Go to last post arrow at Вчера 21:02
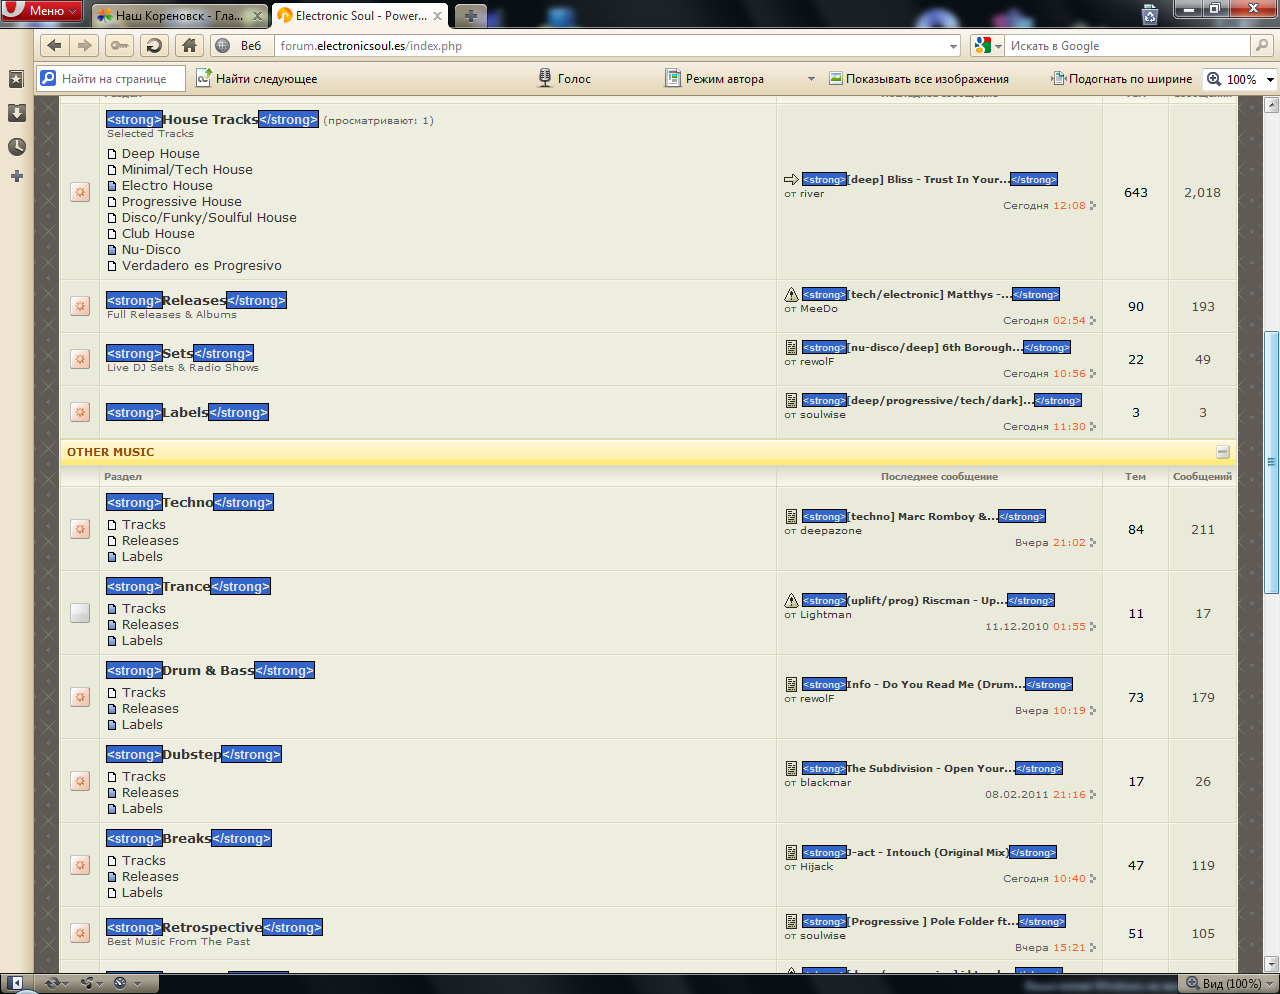This screenshot has height=994, width=1280. tap(1093, 543)
